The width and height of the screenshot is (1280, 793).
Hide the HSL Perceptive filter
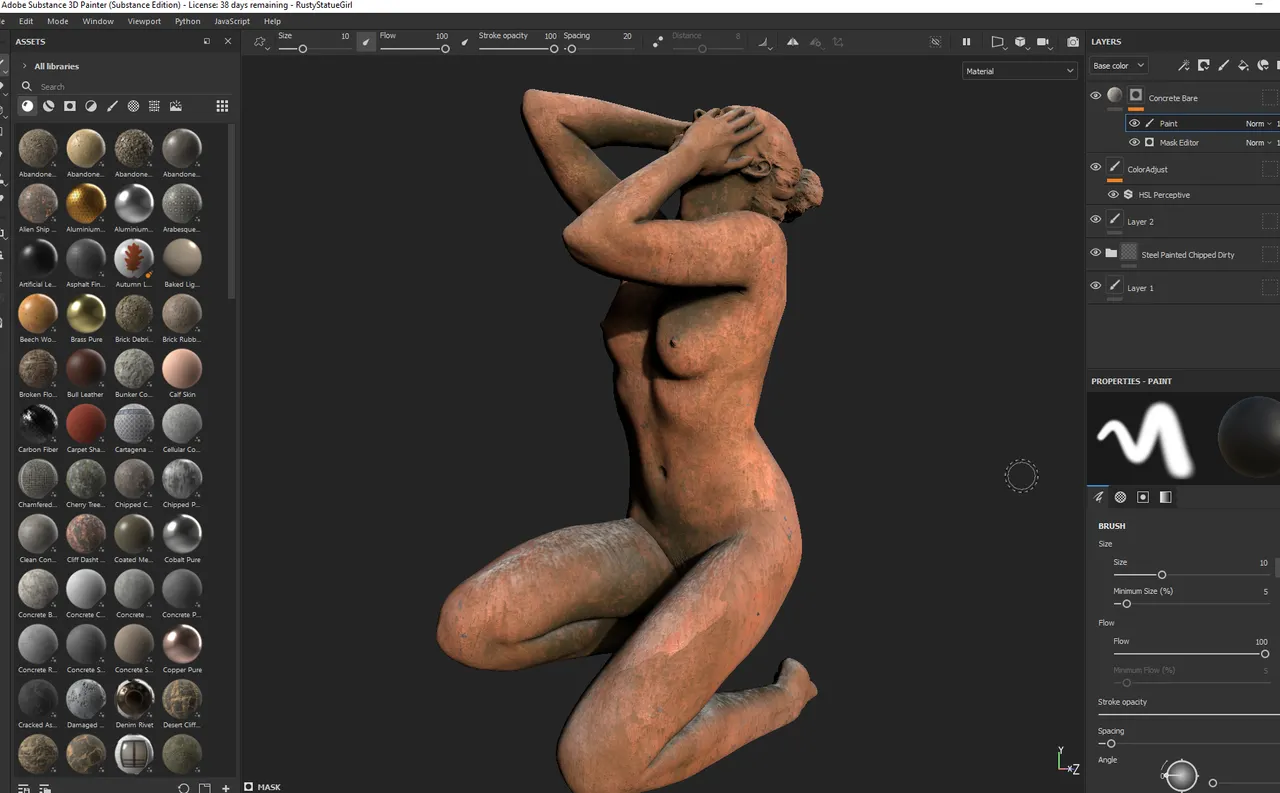[x=1113, y=194]
